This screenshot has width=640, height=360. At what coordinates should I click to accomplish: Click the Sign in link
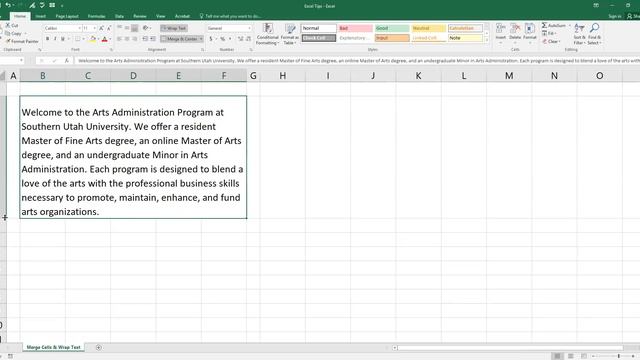(614, 16)
